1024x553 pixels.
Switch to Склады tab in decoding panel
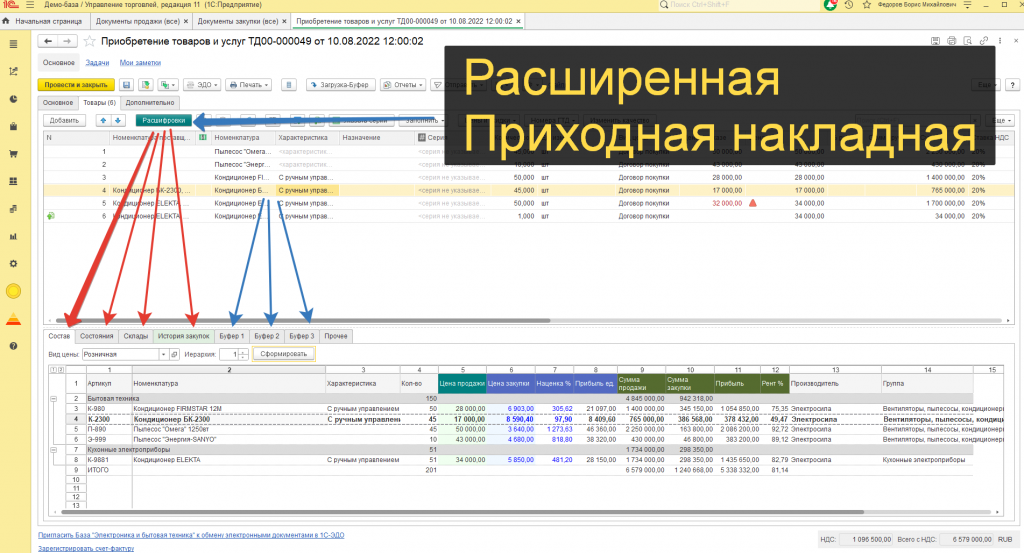136,336
